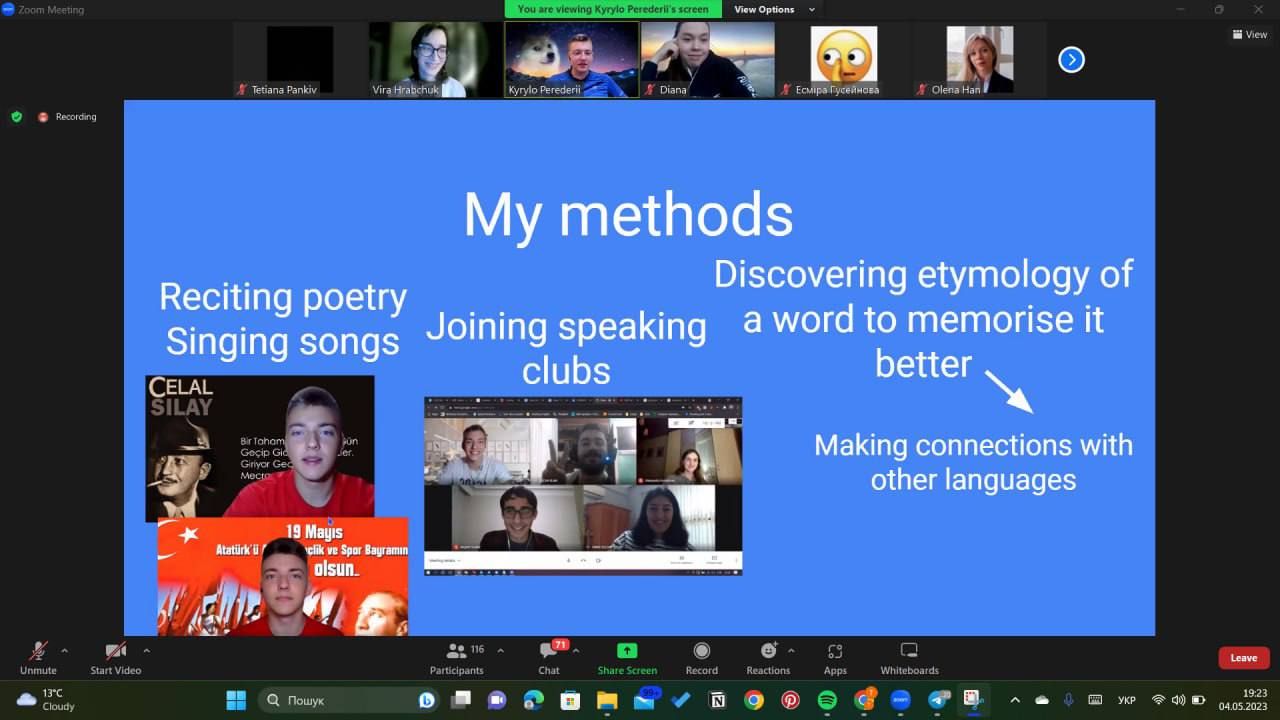Open the Chat panel
The height and width of the screenshot is (720, 1280).
coord(548,652)
